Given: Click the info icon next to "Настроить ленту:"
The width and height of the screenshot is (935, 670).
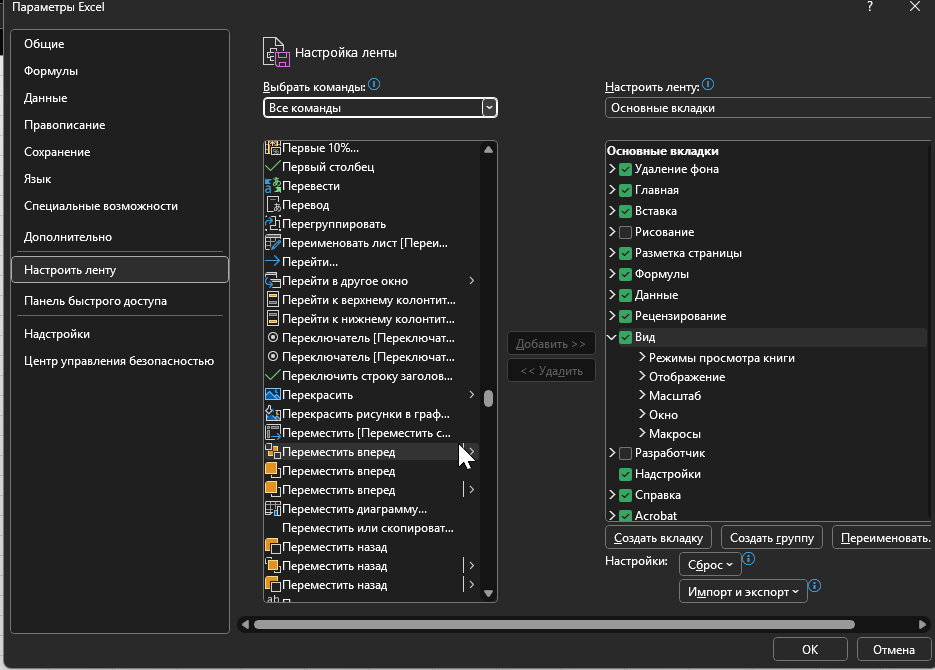Looking at the screenshot, I should (708, 85).
